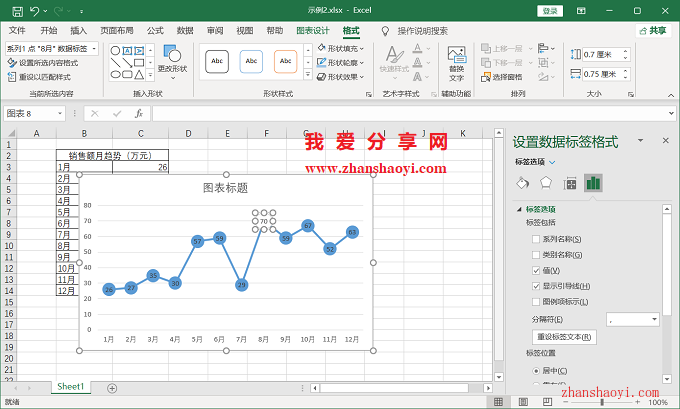Toggle the Legend Key (图例项标示) checkbox
Image resolution: width=680 pixels, height=409 pixels.
[536, 301]
